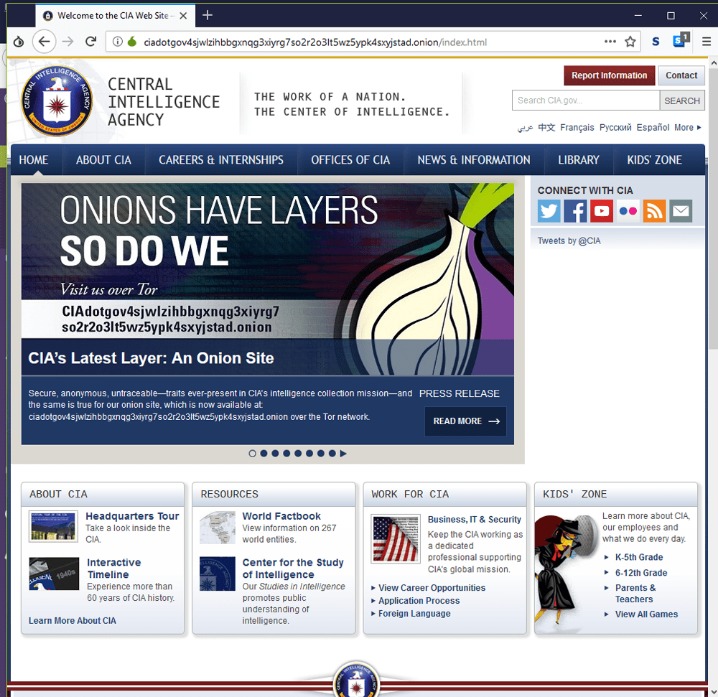Open the World Factbook link
Image resolution: width=718 pixels, height=697 pixels.
(281, 516)
